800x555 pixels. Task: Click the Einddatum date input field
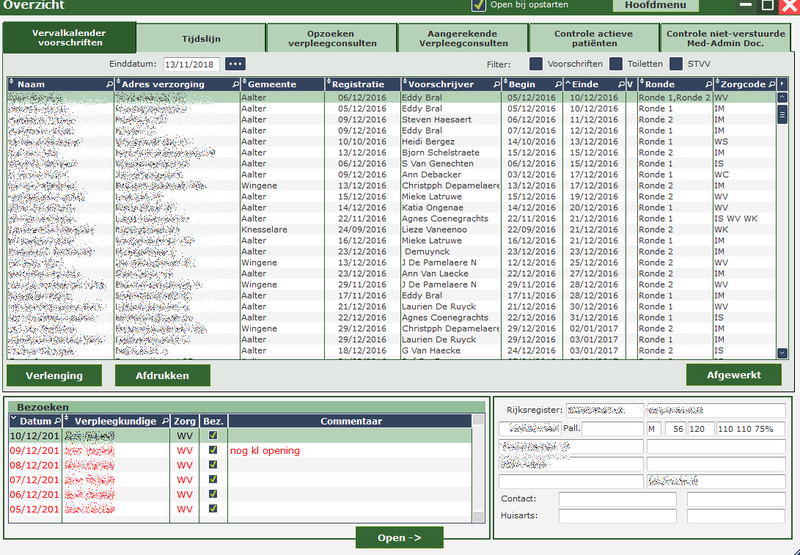(x=191, y=64)
